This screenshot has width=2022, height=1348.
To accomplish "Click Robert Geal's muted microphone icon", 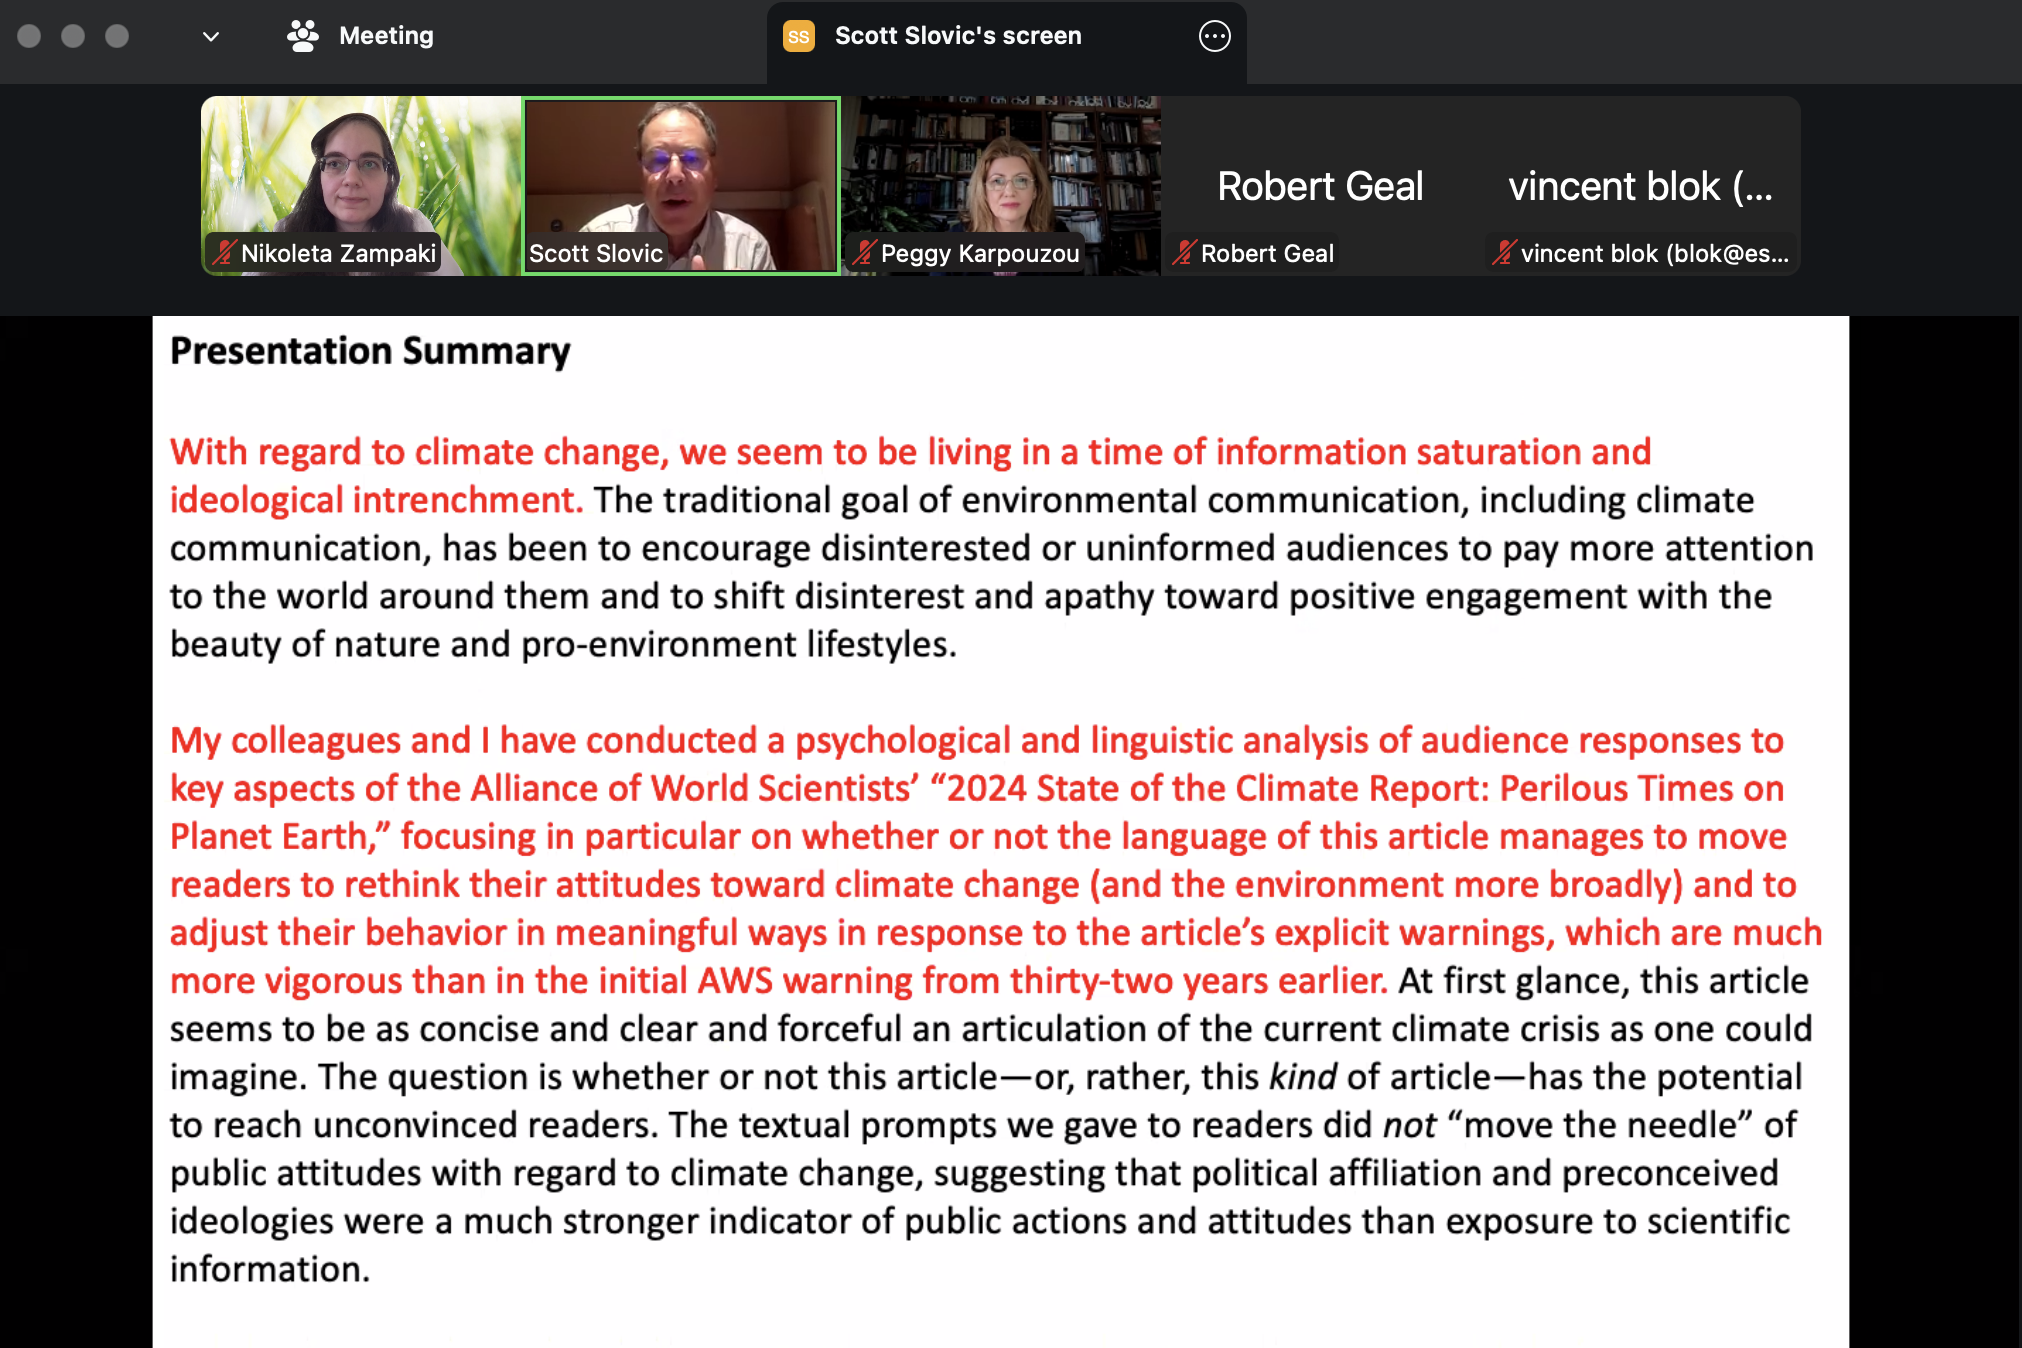I will click(x=1184, y=253).
